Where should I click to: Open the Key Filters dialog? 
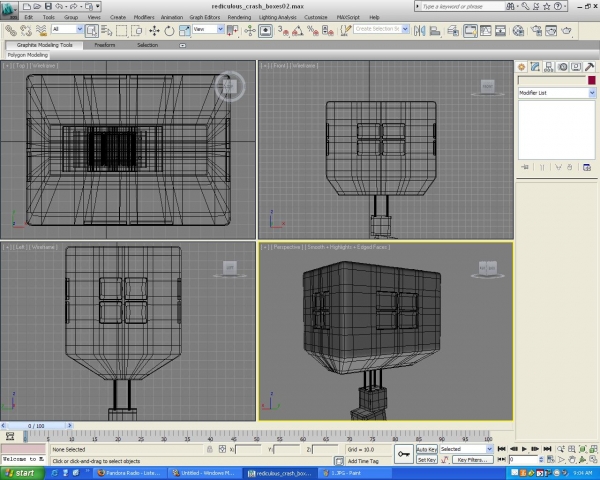472,459
